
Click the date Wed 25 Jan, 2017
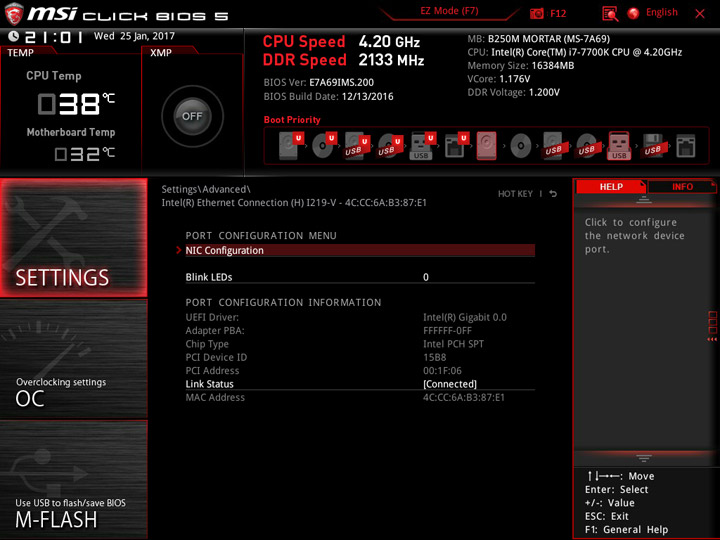coord(134,36)
